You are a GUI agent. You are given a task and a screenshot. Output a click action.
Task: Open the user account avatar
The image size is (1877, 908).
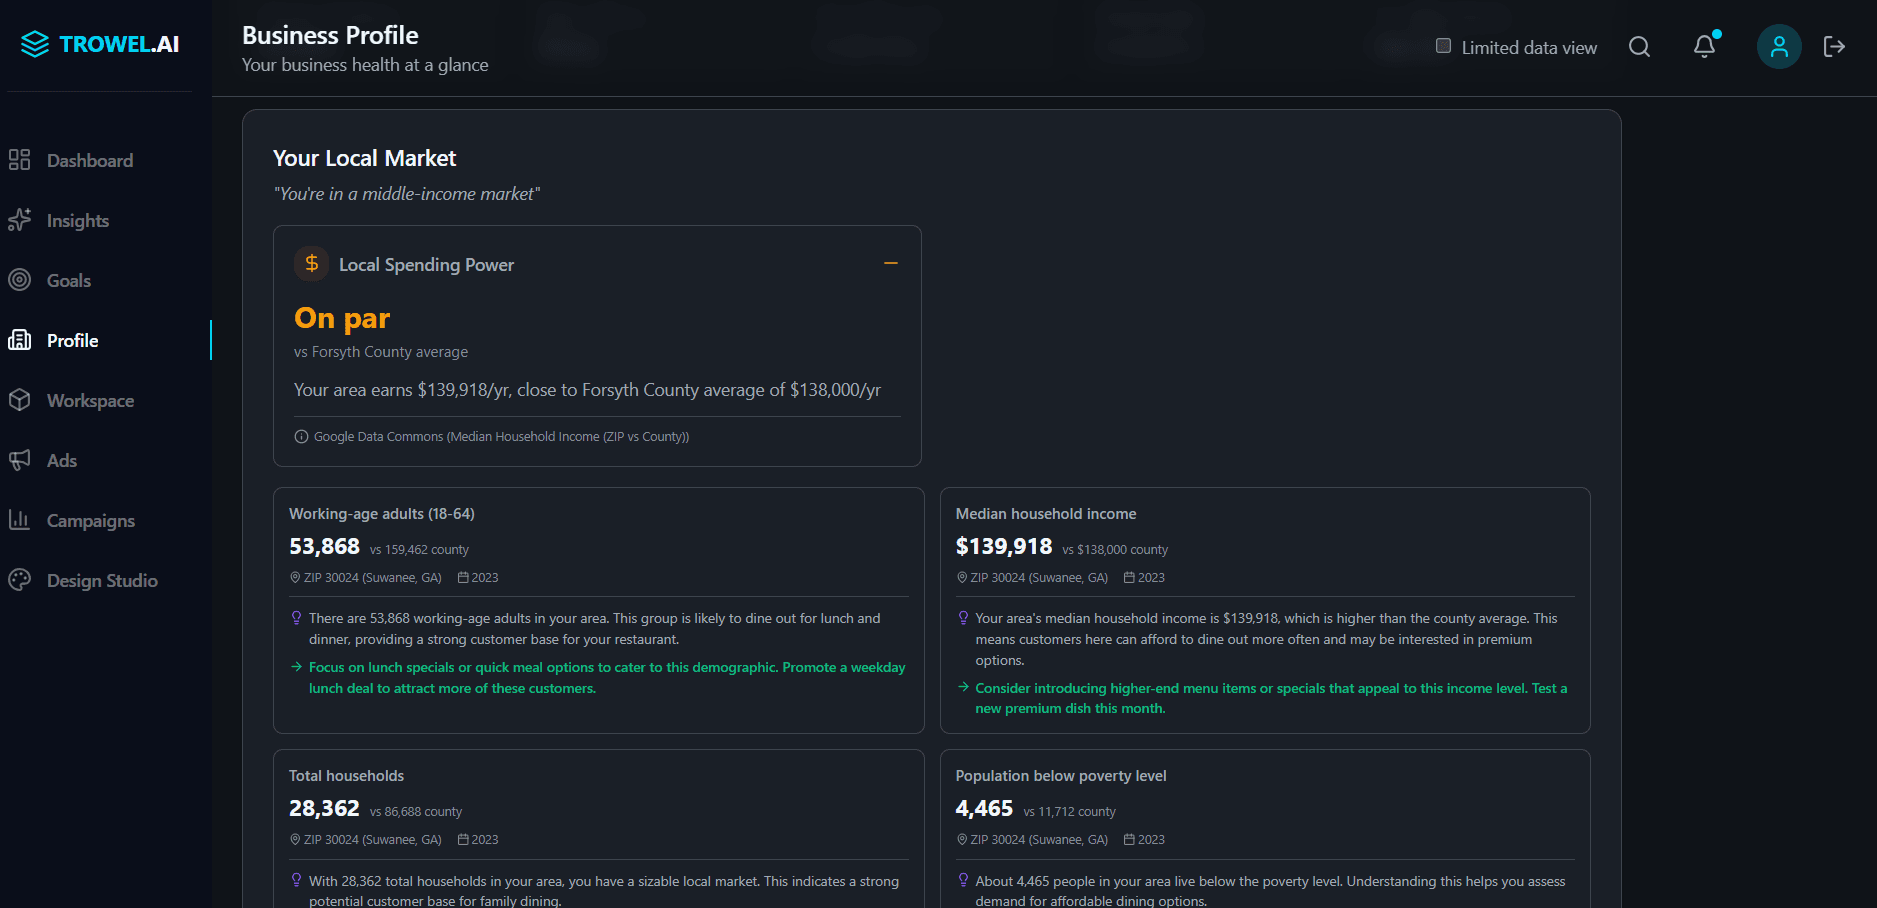[x=1779, y=47]
